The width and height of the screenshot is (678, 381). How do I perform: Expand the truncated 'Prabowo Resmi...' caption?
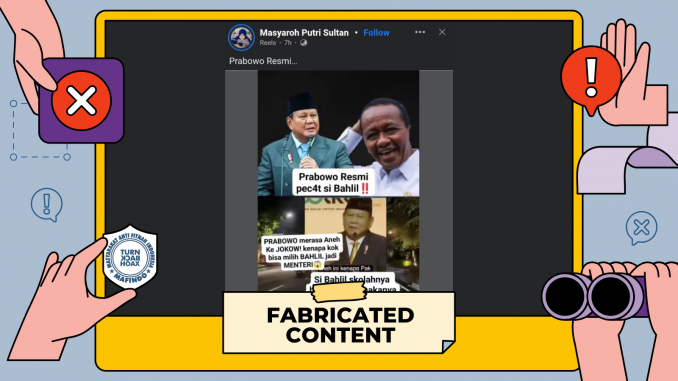263,61
